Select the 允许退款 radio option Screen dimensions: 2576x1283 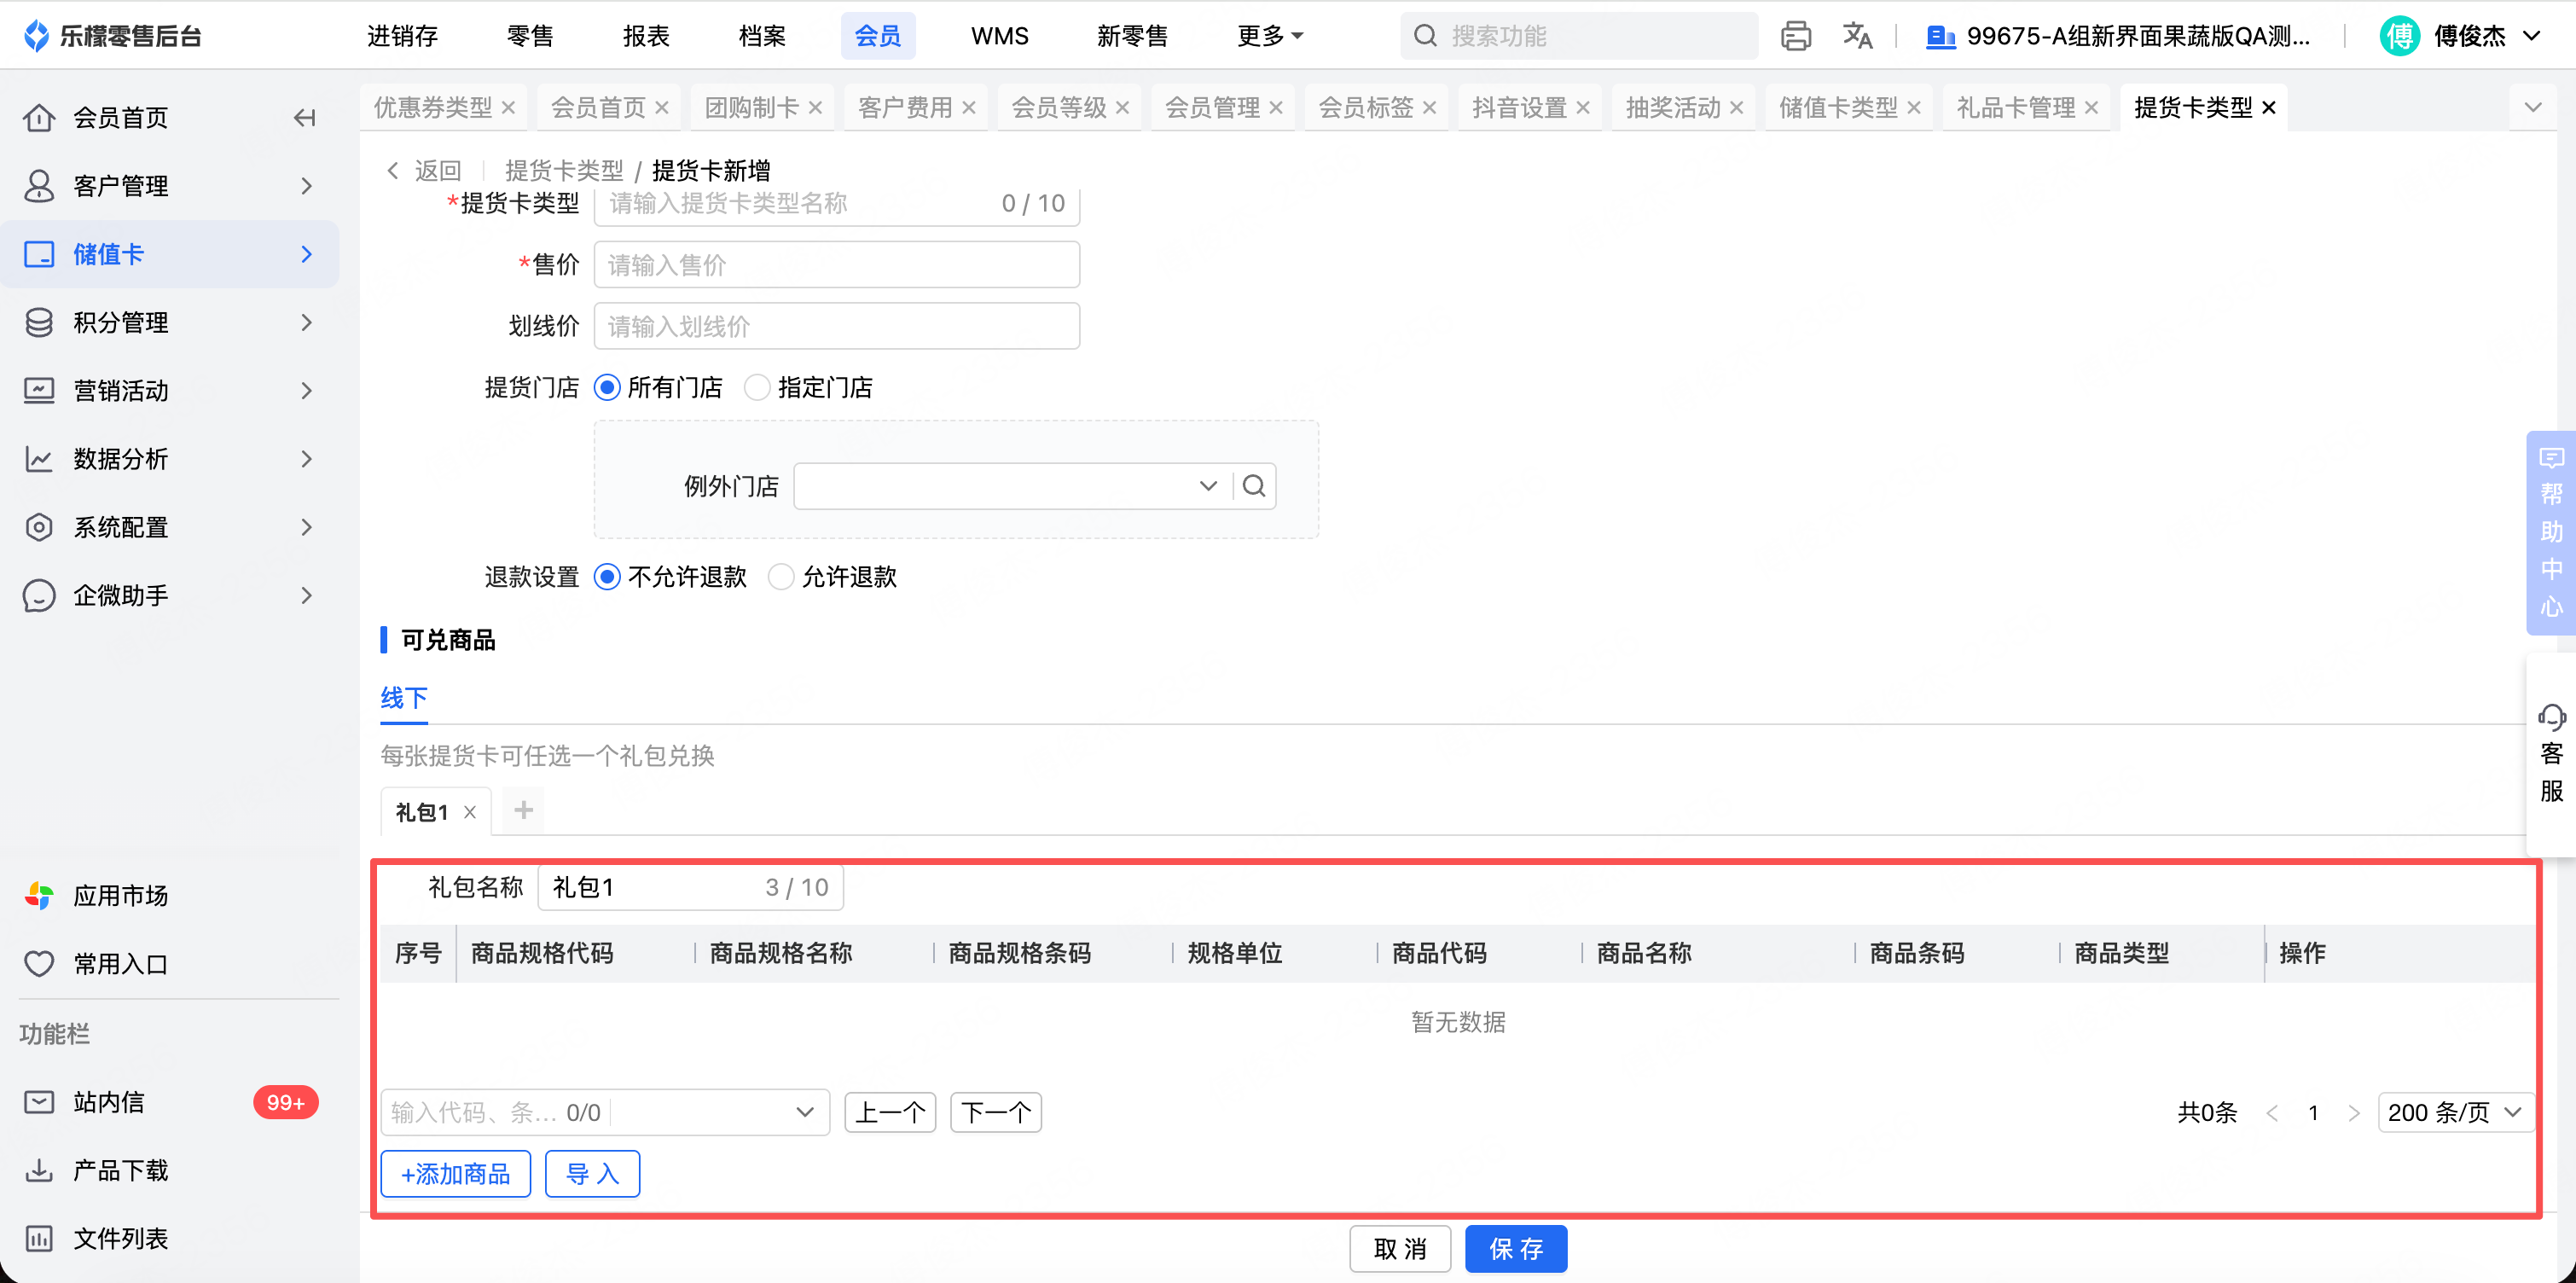(781, 577)
